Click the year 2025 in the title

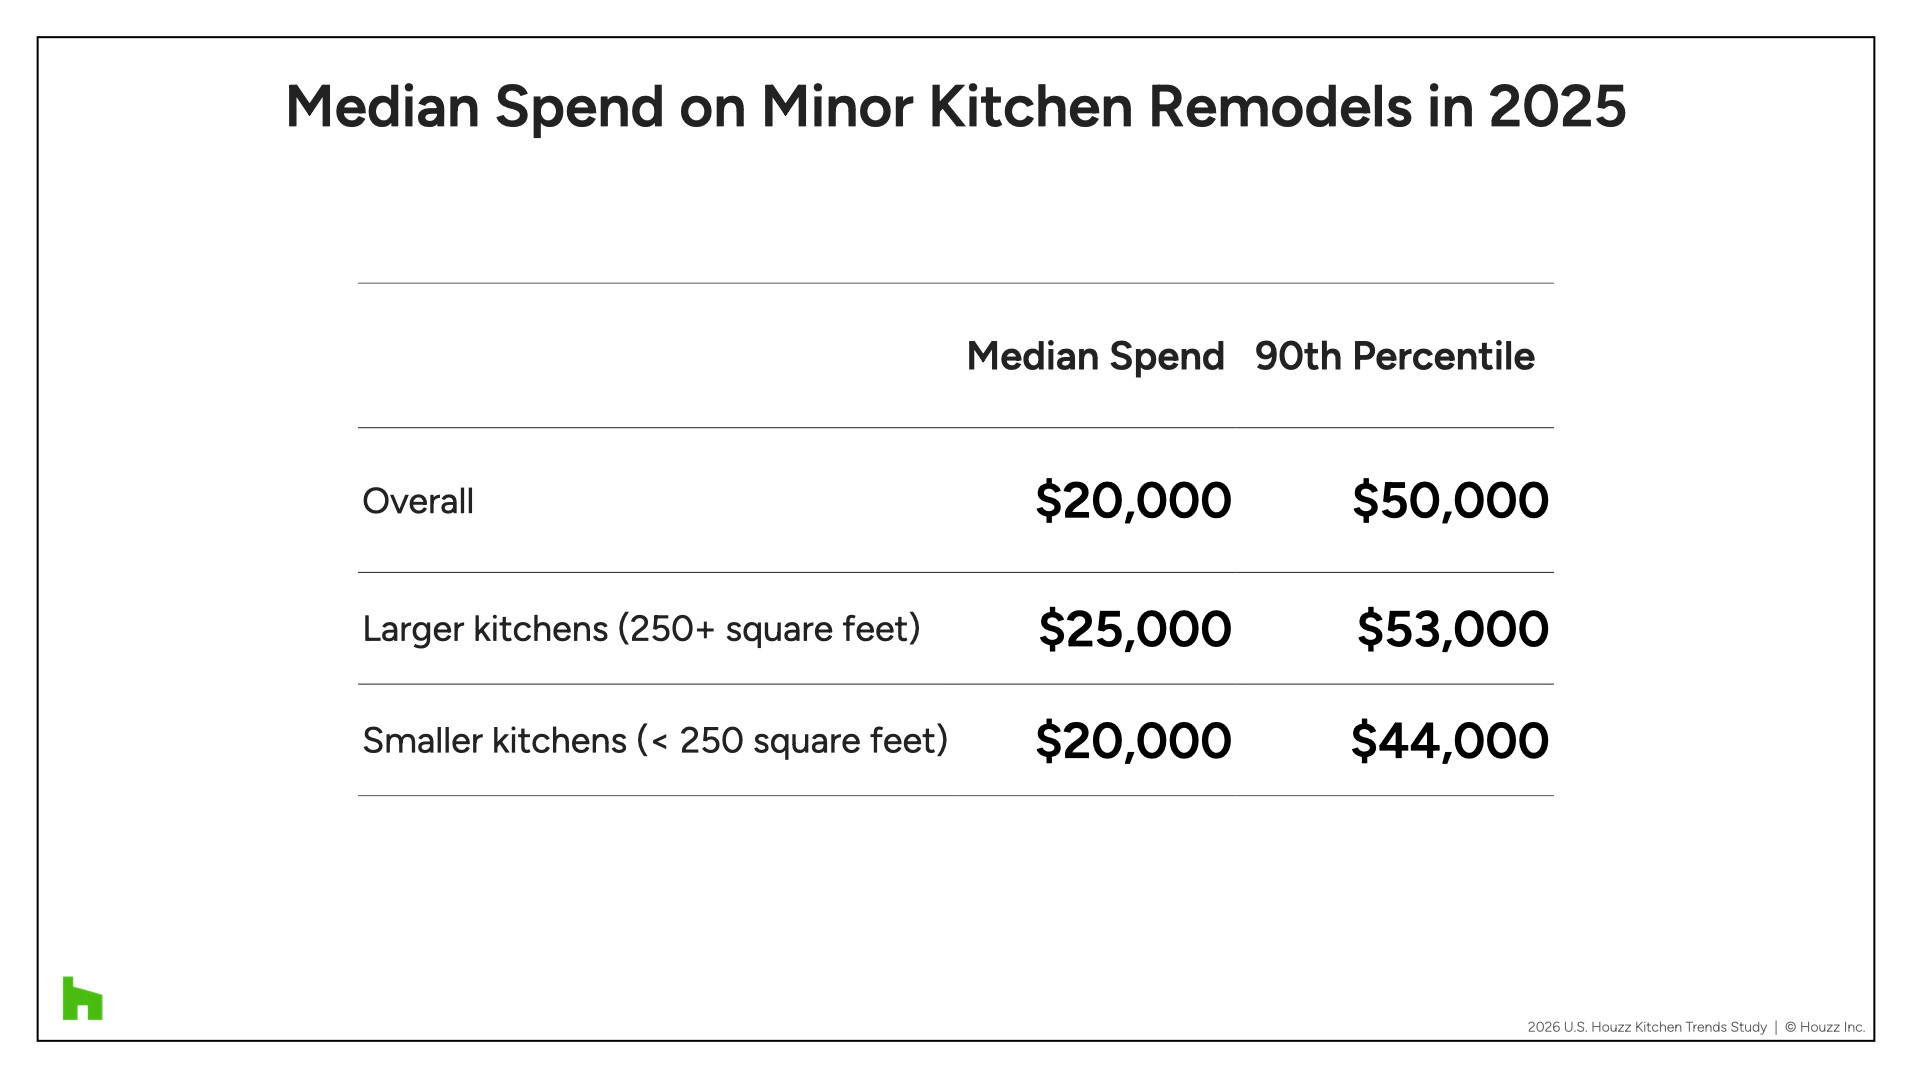point(1557,106)
